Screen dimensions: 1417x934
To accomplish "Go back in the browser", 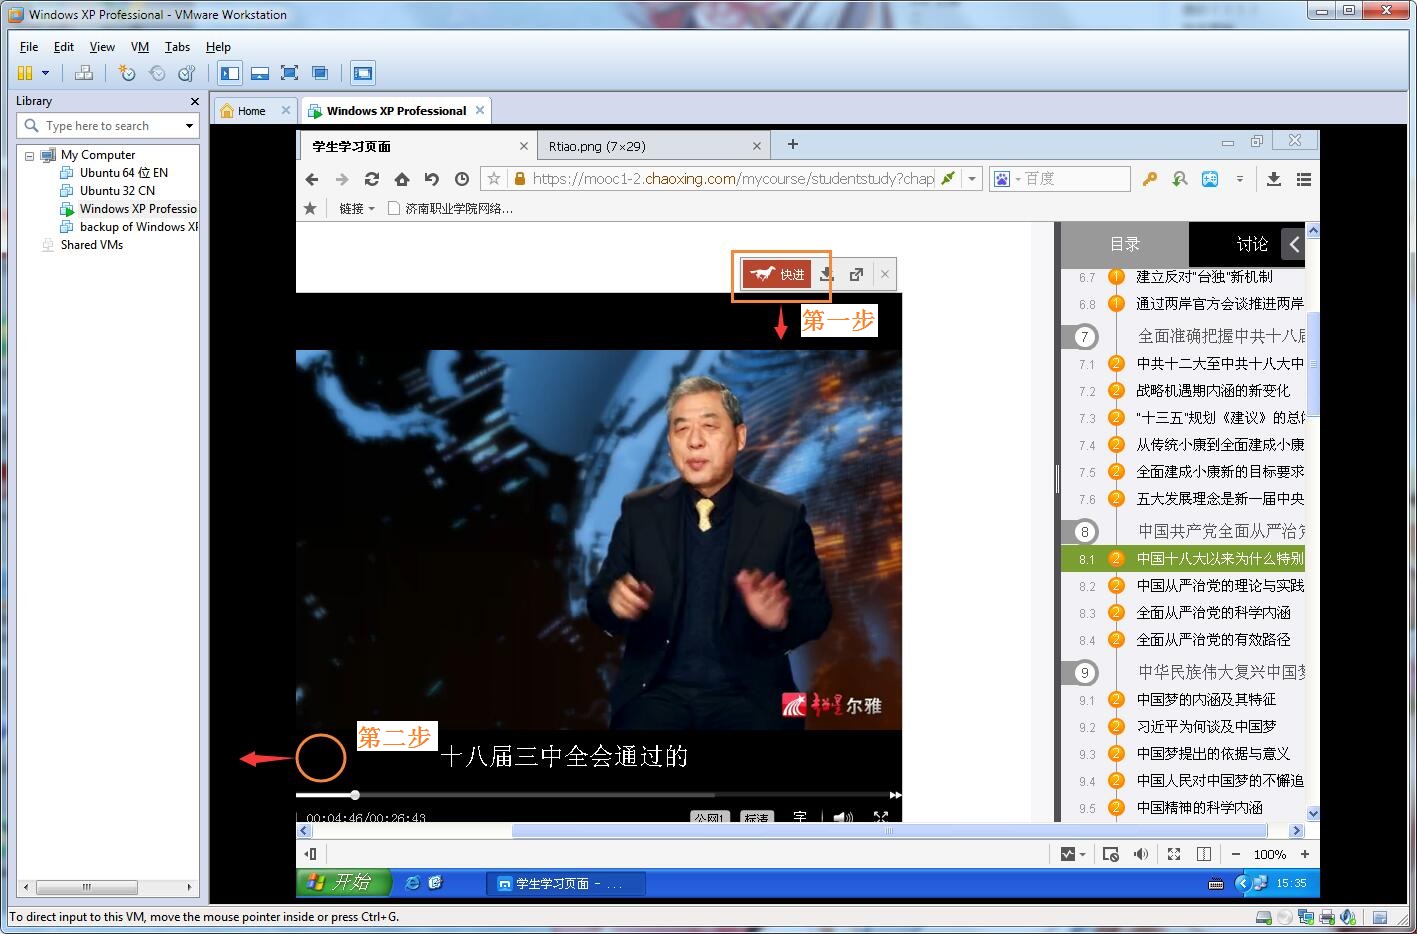I will pyautogui.click(x=312, y=179).
